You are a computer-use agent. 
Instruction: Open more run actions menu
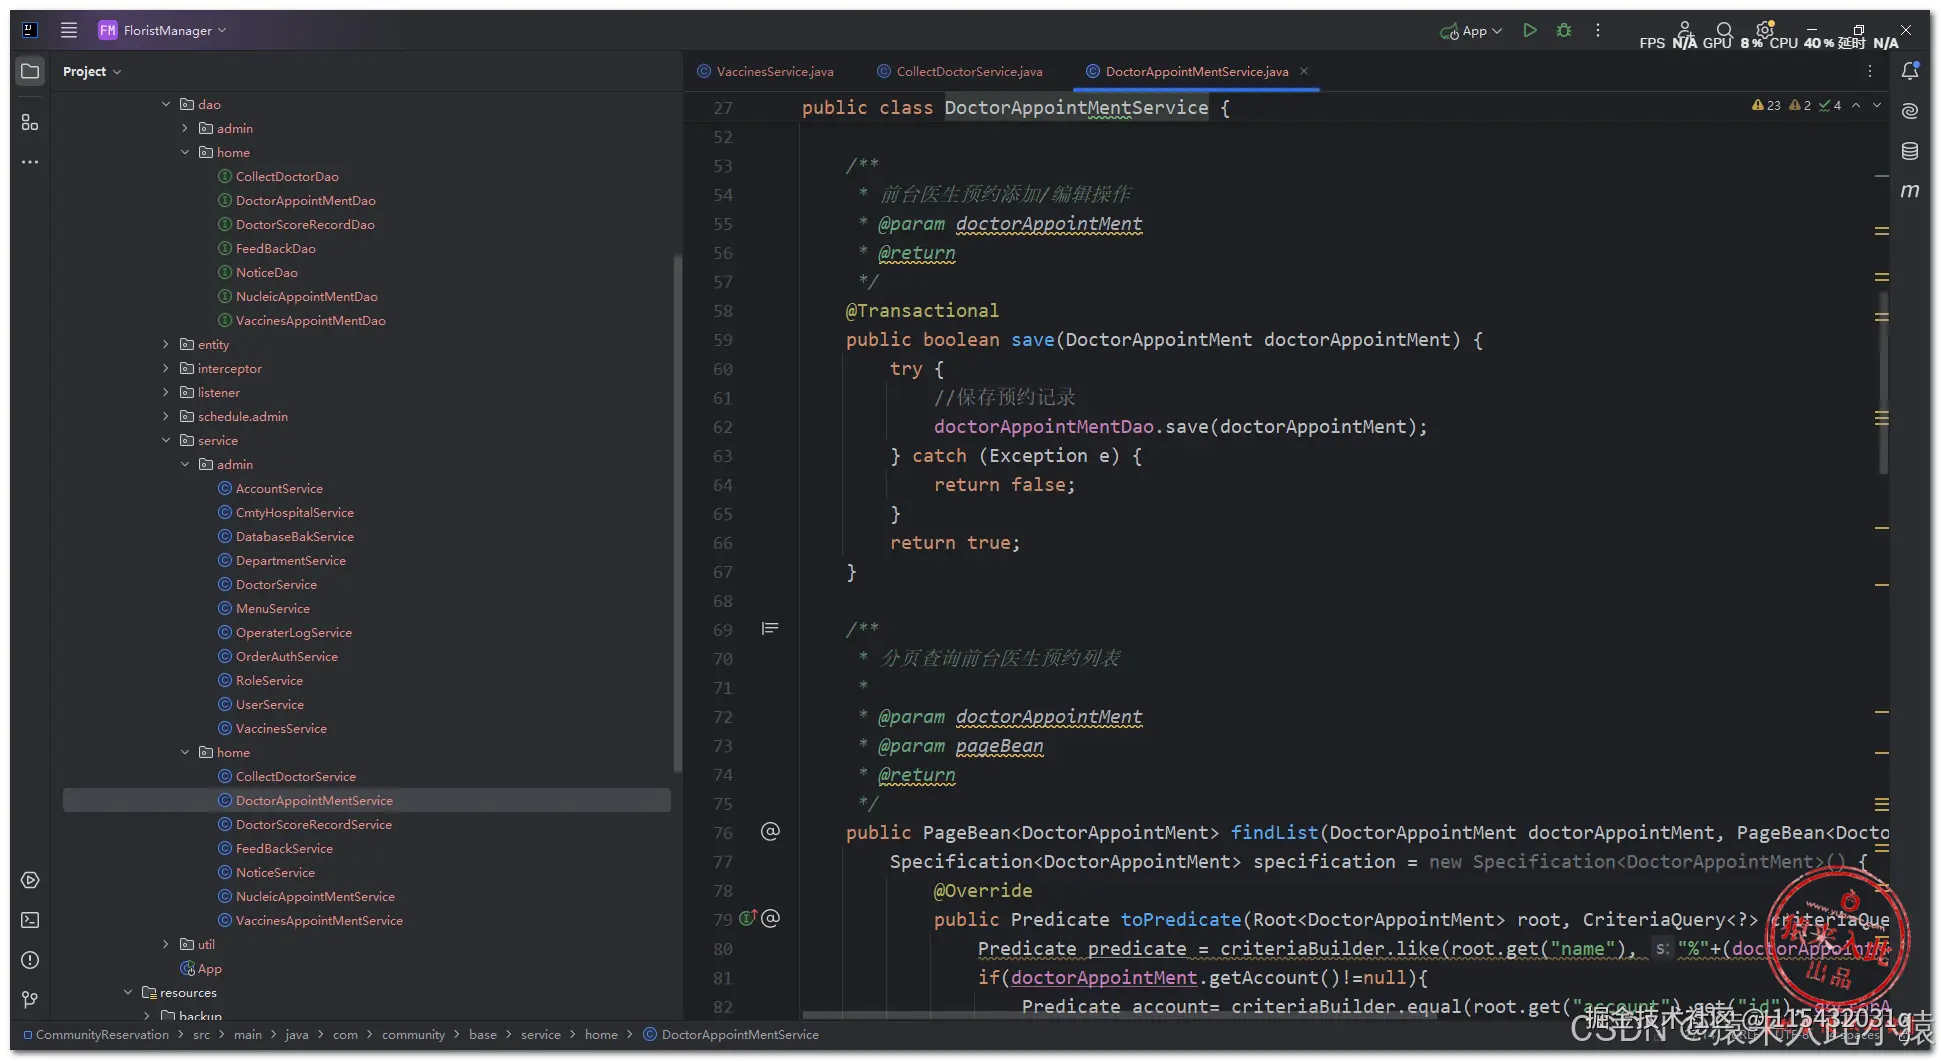tap(1598, 30)
